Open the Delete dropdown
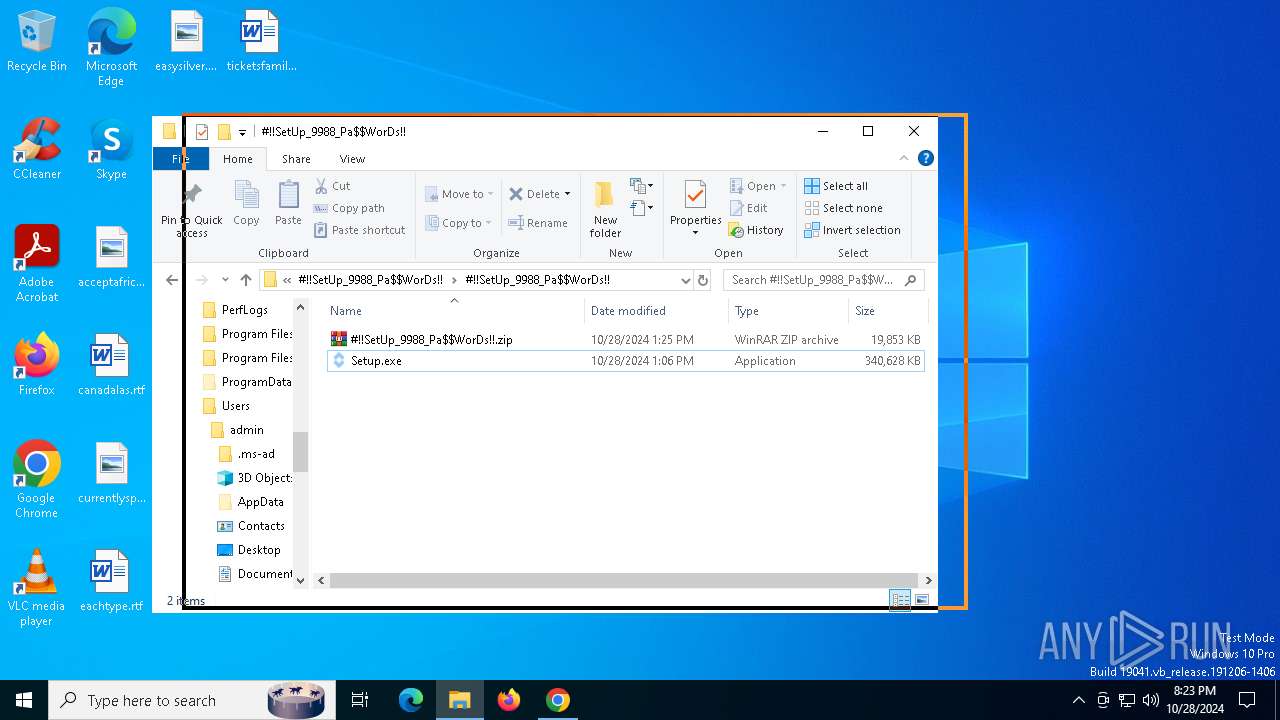This screenshot has height=720, width=1280. point(539,194)
